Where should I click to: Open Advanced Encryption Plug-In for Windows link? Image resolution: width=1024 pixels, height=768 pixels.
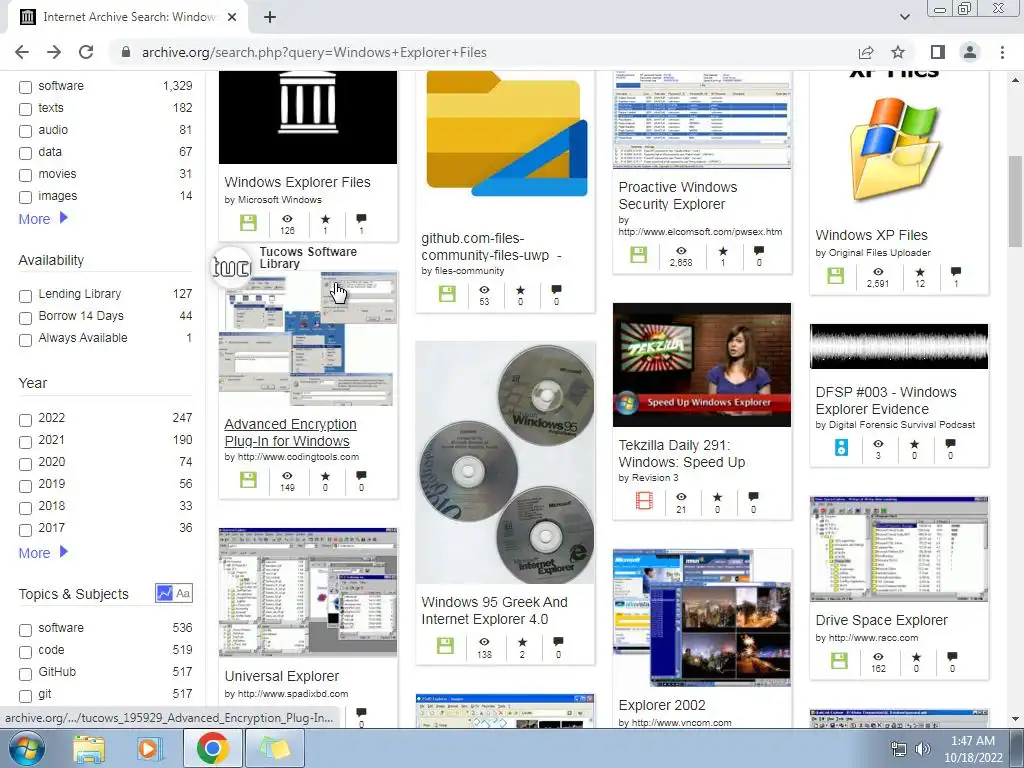290,432
